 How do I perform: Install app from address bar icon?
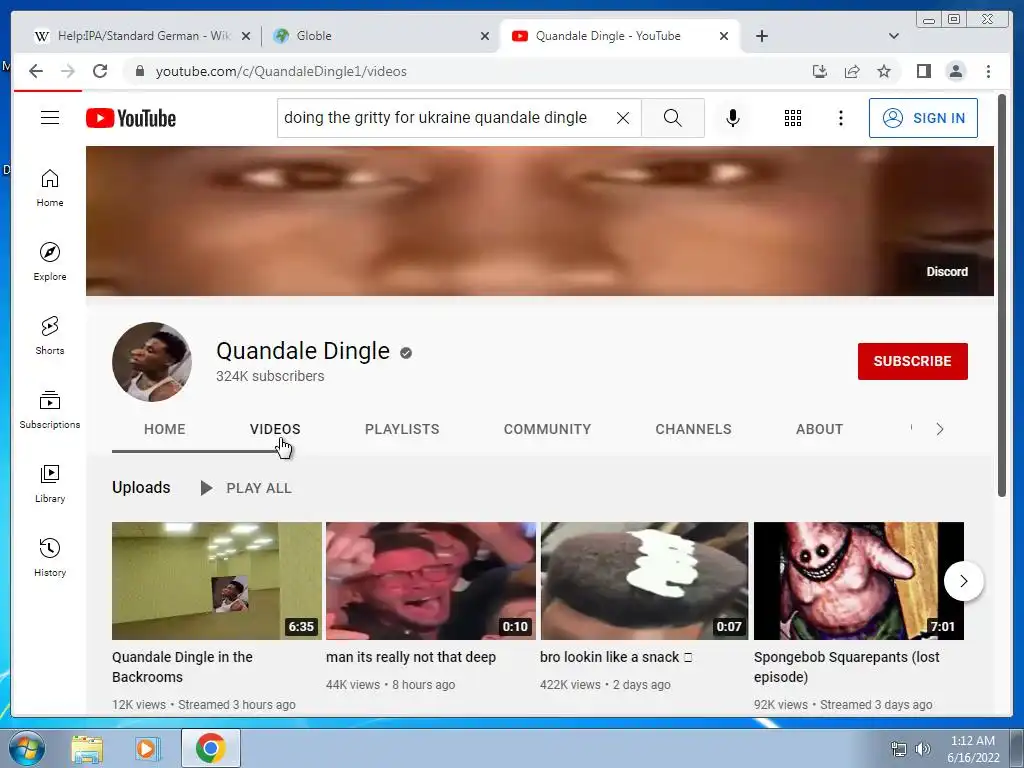[x=820, y=71]
